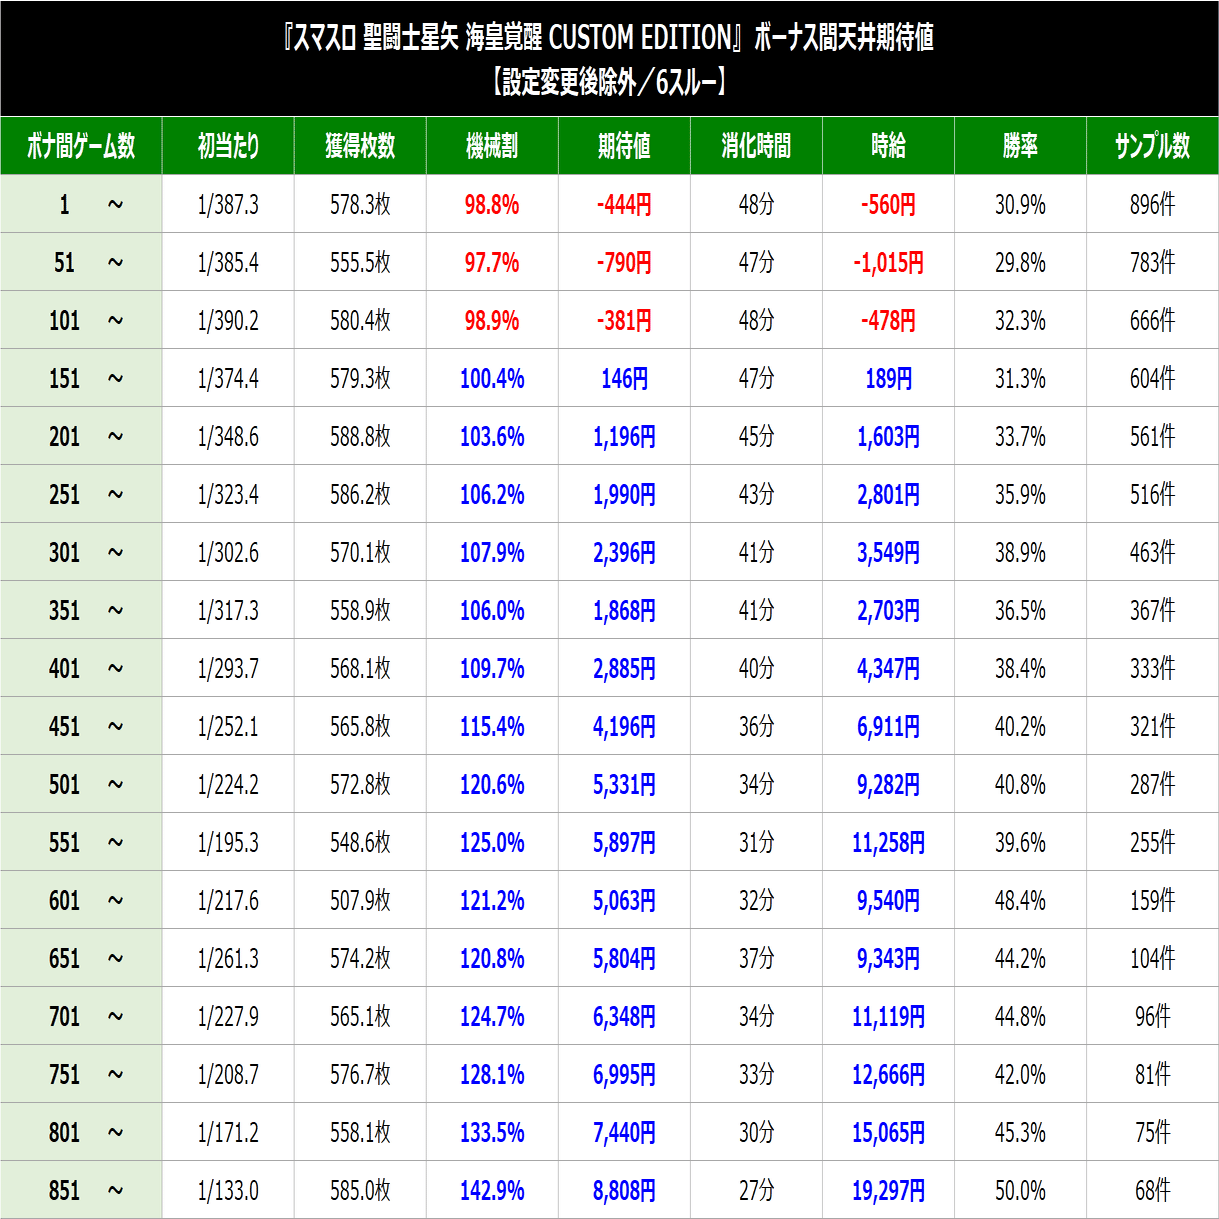Select the red value -560円
Screen dimensions: 1219x1219
pos(888,205)
